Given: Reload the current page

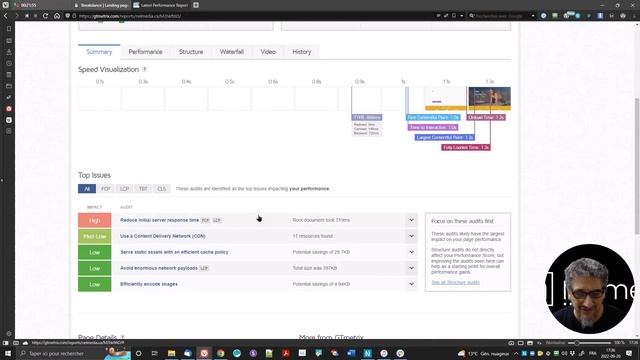Looking at the screenshot, I should point(46,16).
